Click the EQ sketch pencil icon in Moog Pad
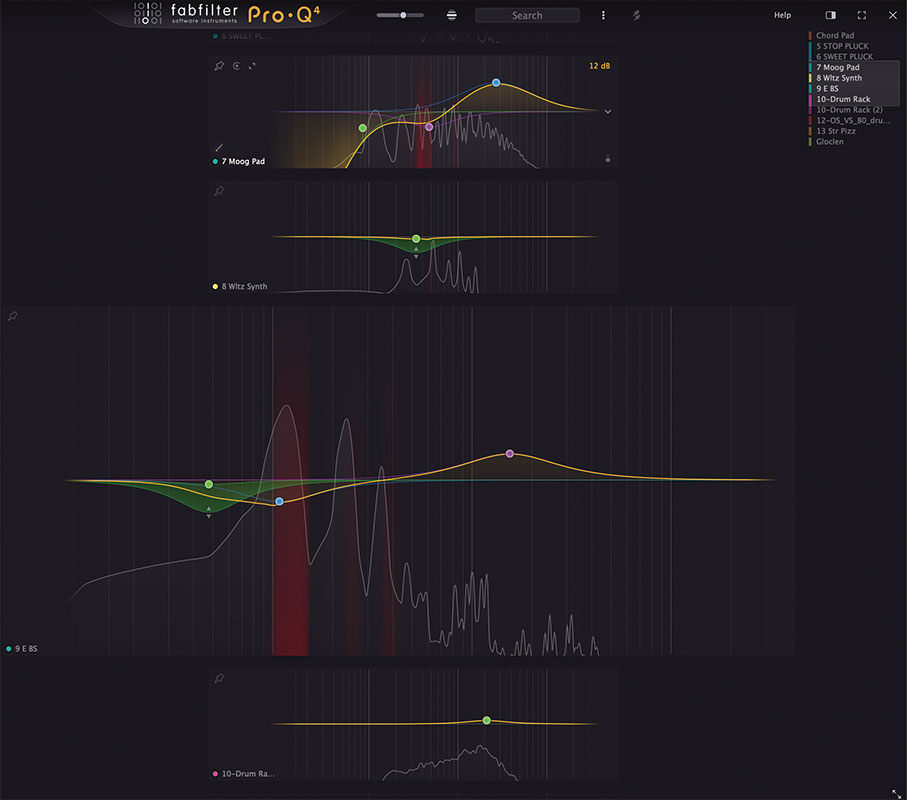The width and height of the screenshot is (907, 800). pyautogui.click(x=219, y=148)
